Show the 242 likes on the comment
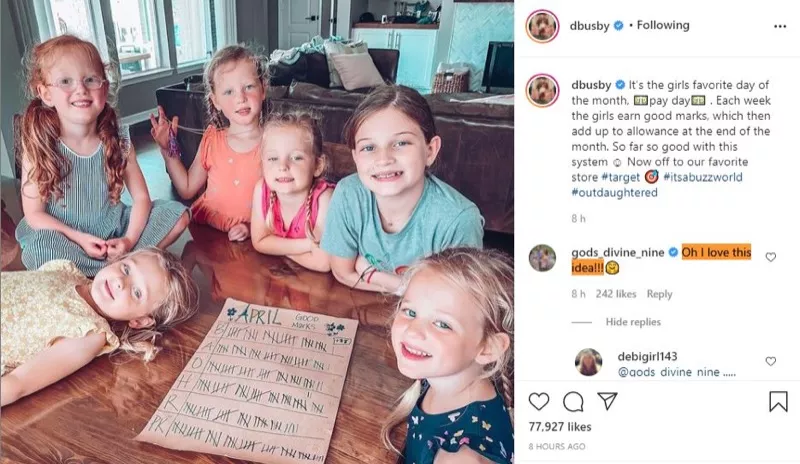 (x=616, y=294)
